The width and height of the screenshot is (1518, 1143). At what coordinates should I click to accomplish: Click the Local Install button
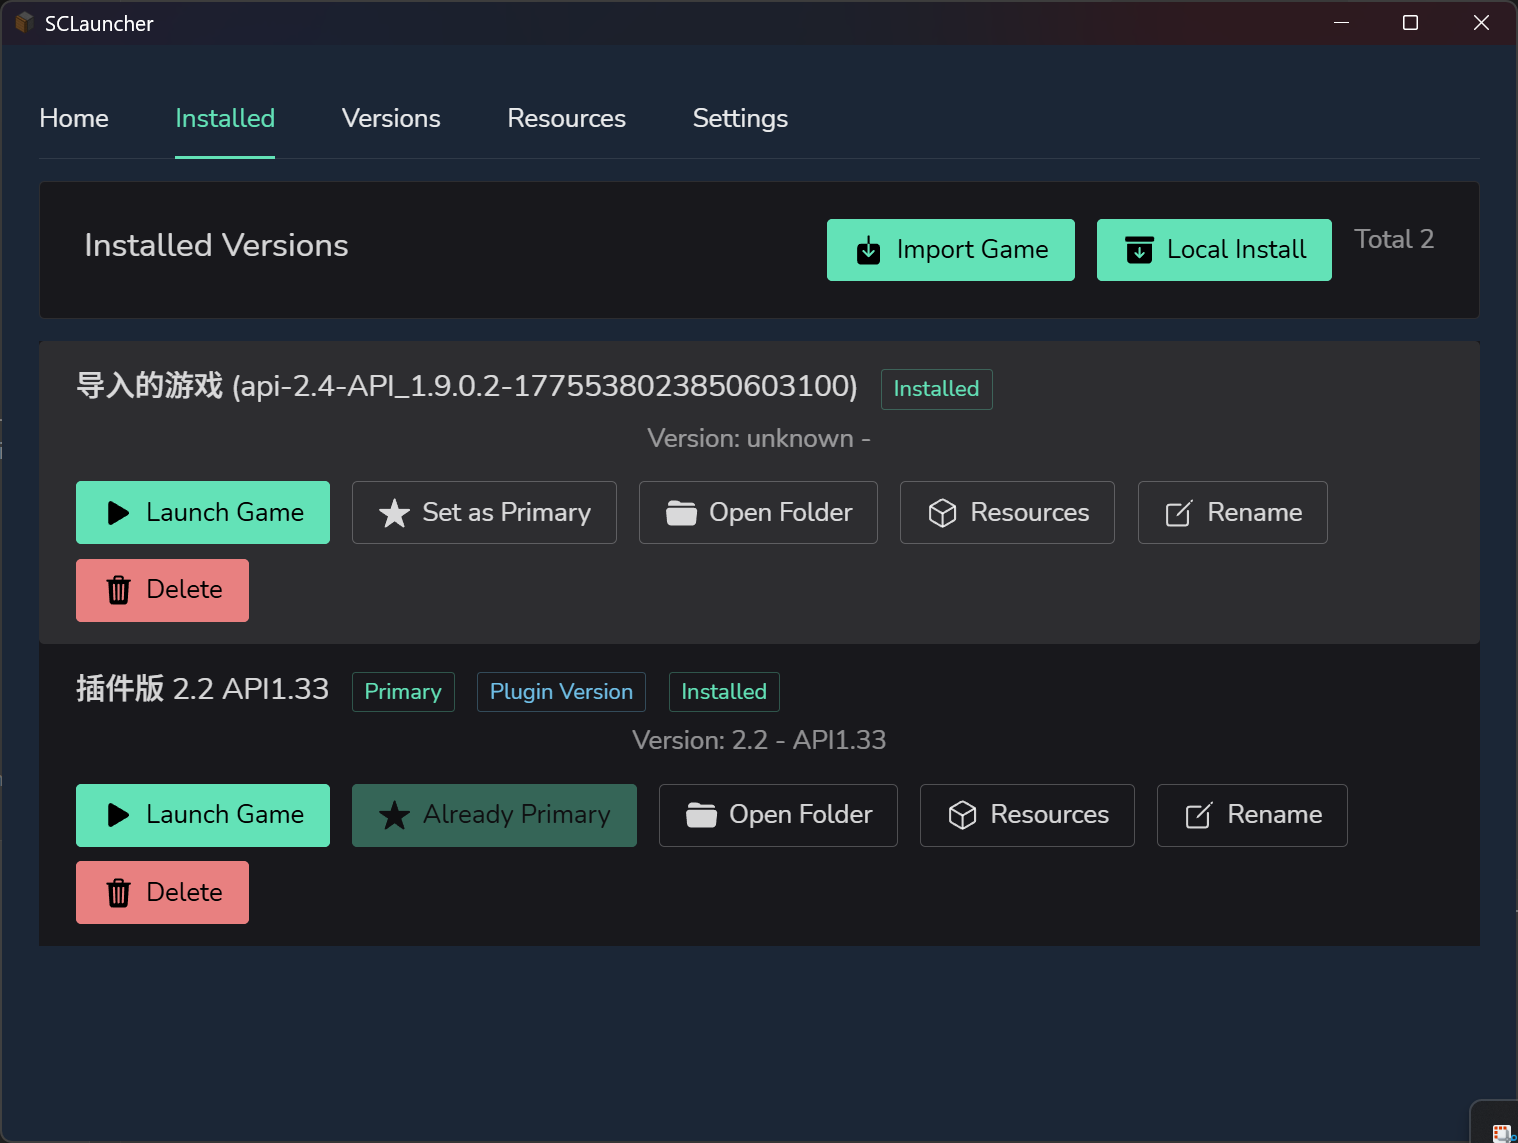[x=1214, y=250]
